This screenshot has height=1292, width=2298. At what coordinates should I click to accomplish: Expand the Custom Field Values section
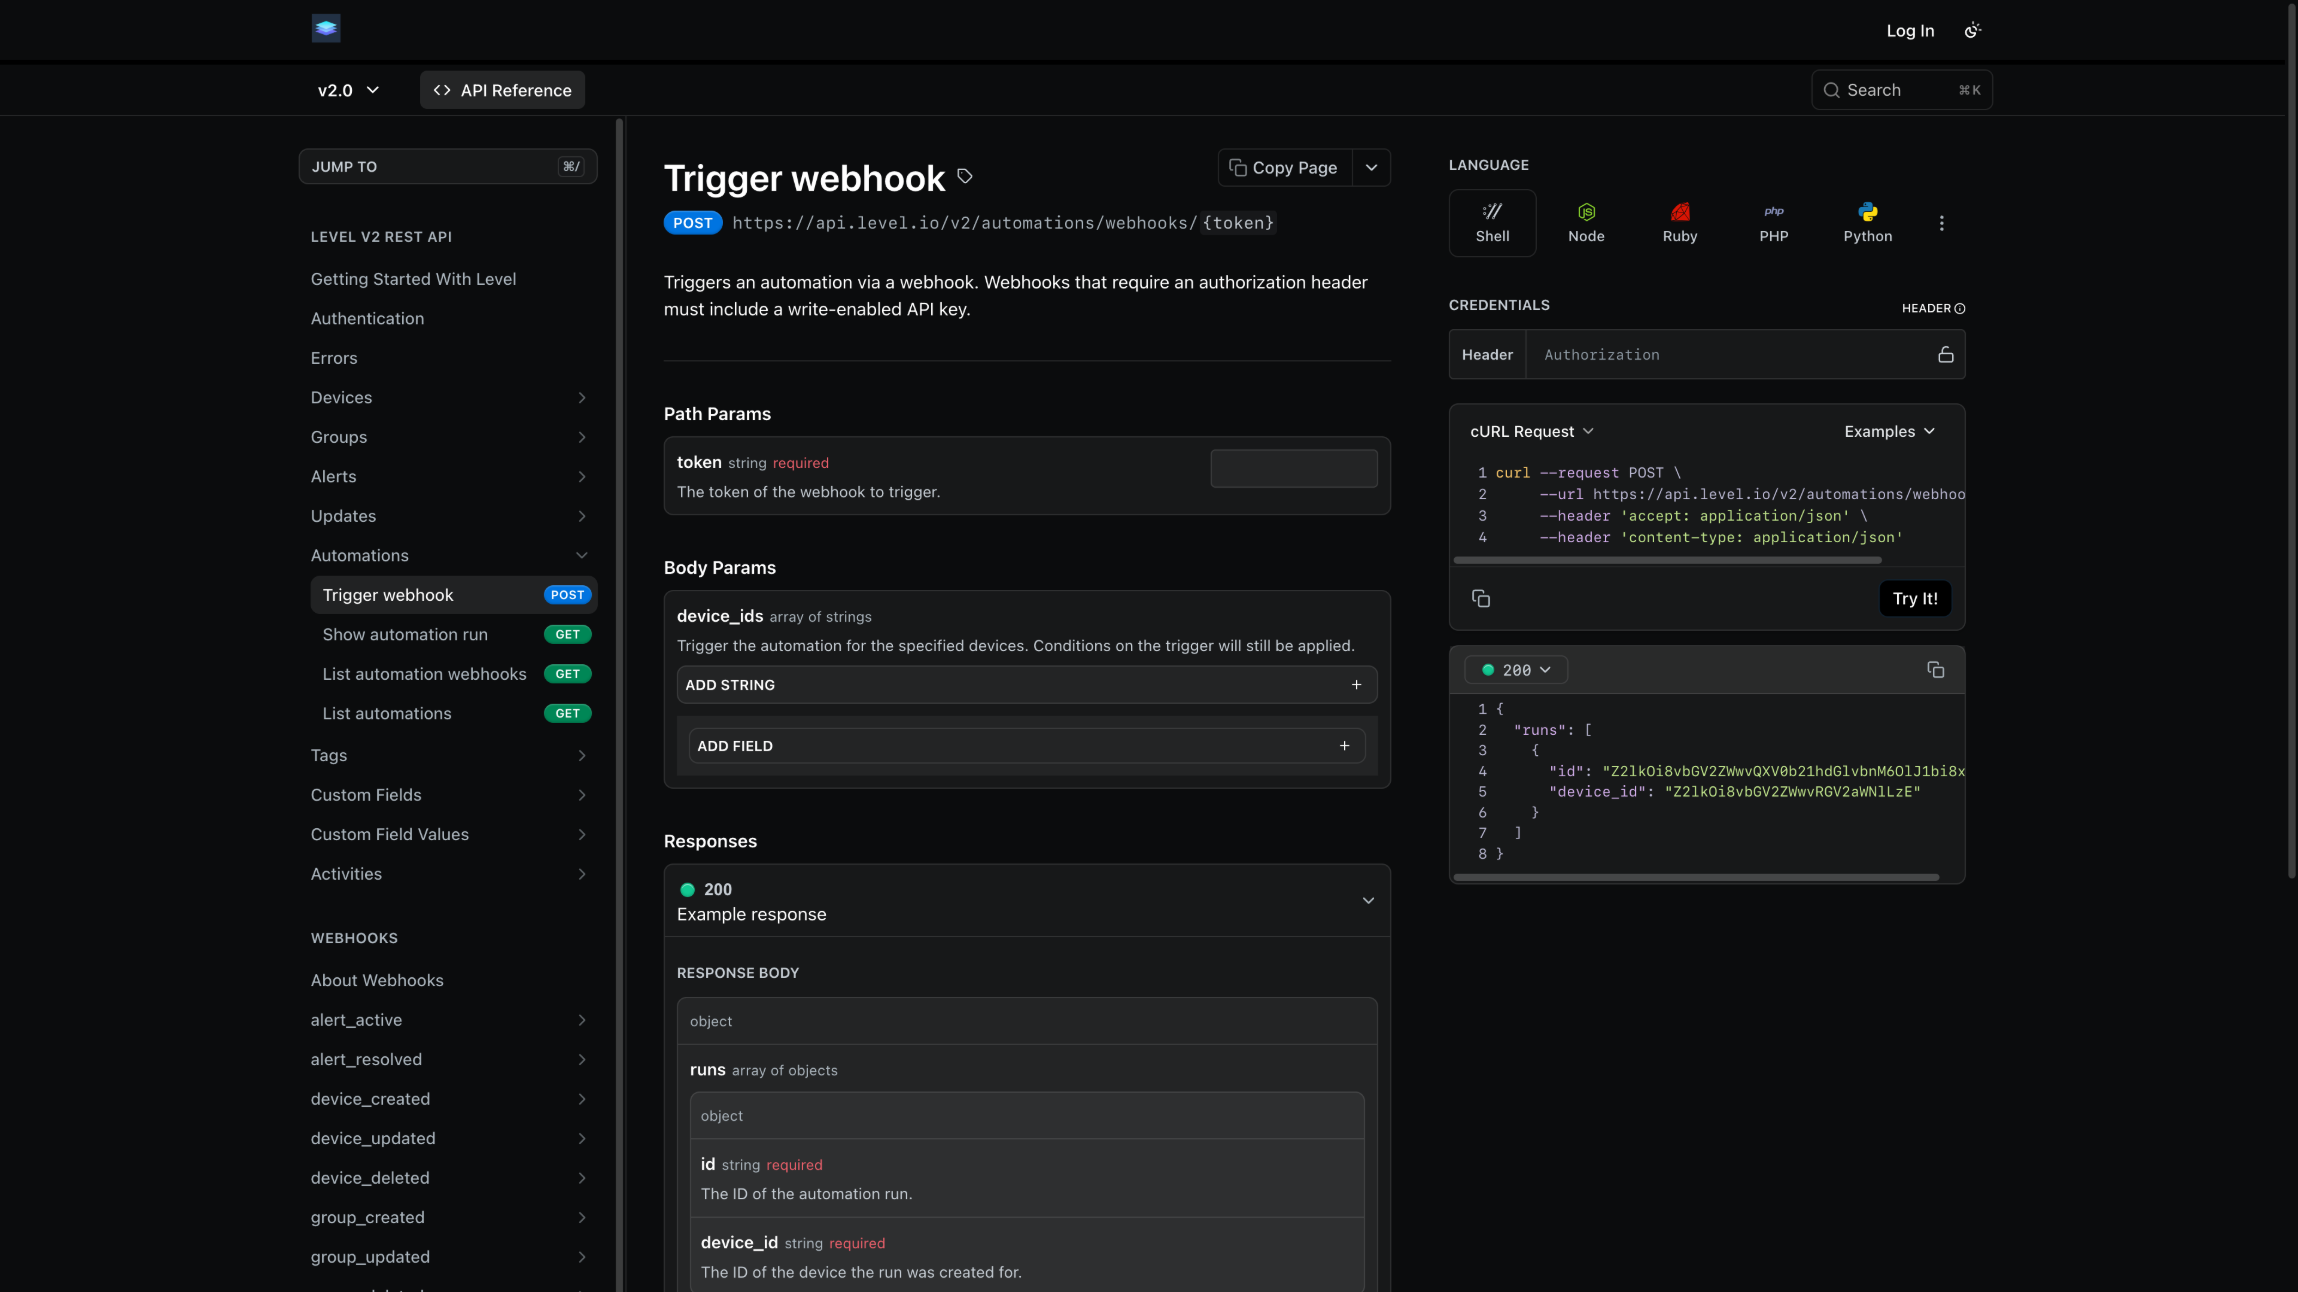(582, 834)
